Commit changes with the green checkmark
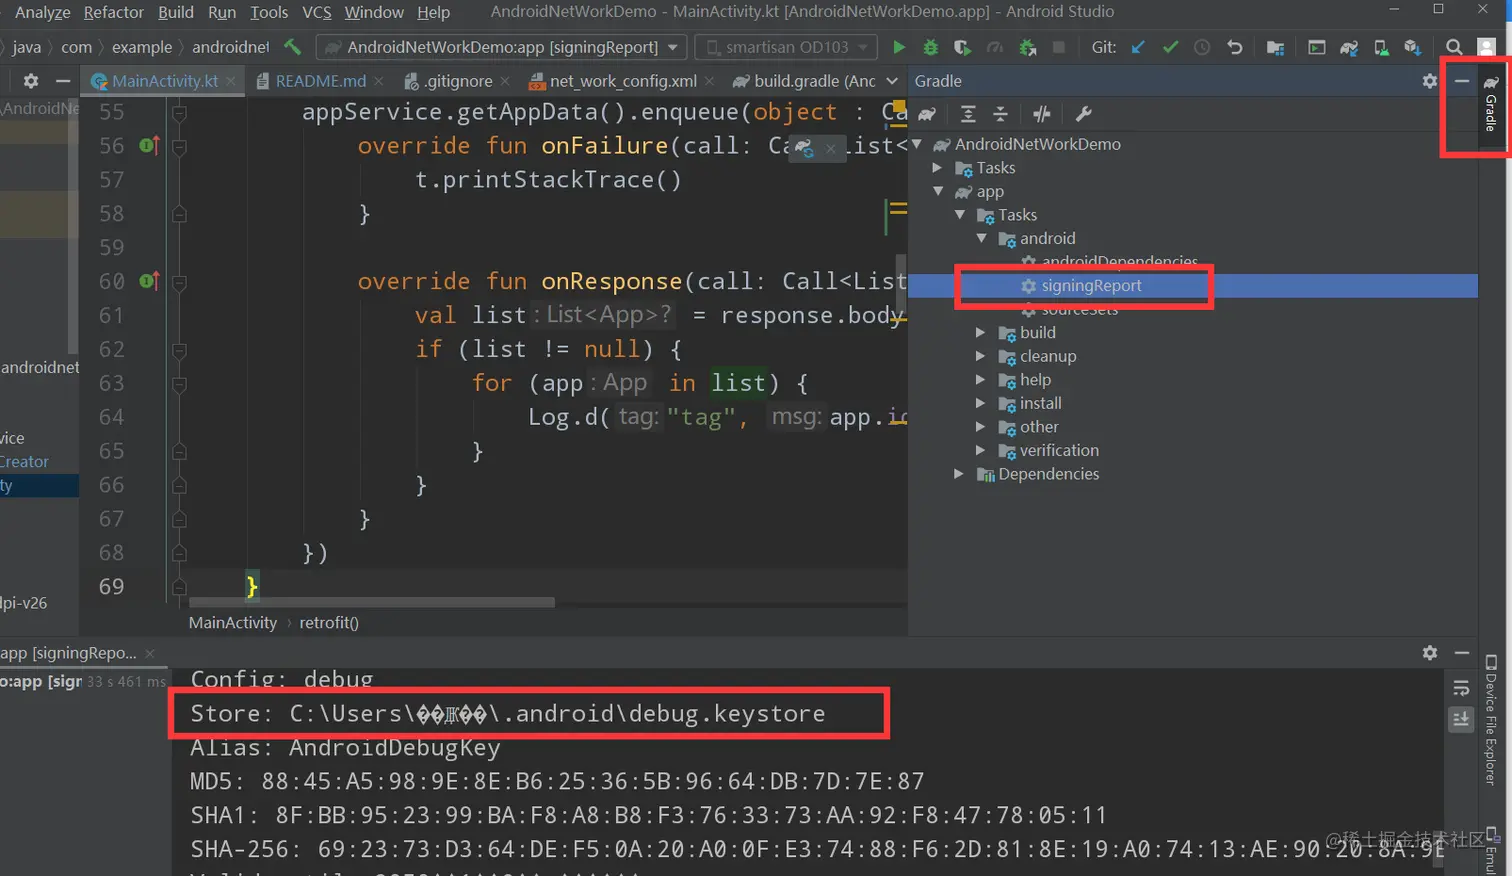Image resolution: width=1512 pixels, height=876 pixels. pos(1170,47)
